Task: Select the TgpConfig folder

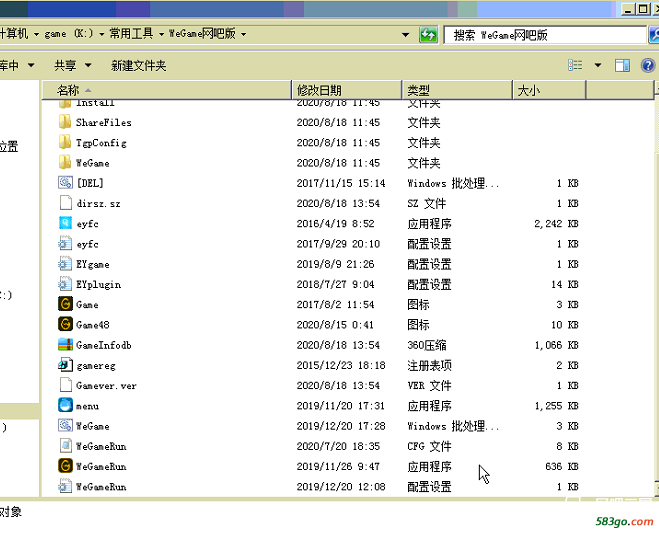Action: point(101,143)
